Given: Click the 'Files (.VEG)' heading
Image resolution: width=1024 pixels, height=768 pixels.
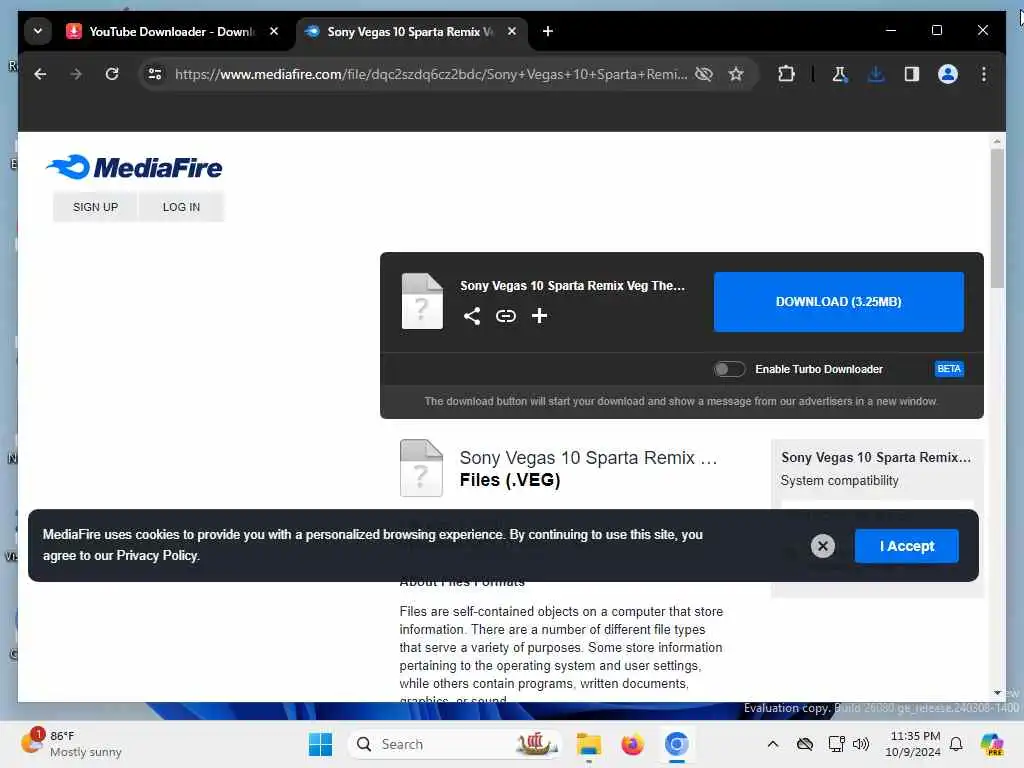Looking at the screenshot, I should (x=510, y=480).
